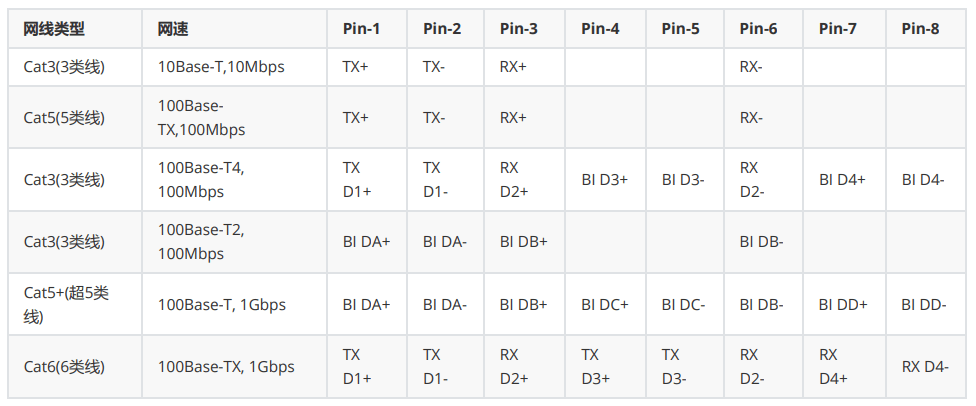The width and height of the screenshot is (976, 406).
Task: Select the Pin-1 header cell
Action: pos(367,29)
